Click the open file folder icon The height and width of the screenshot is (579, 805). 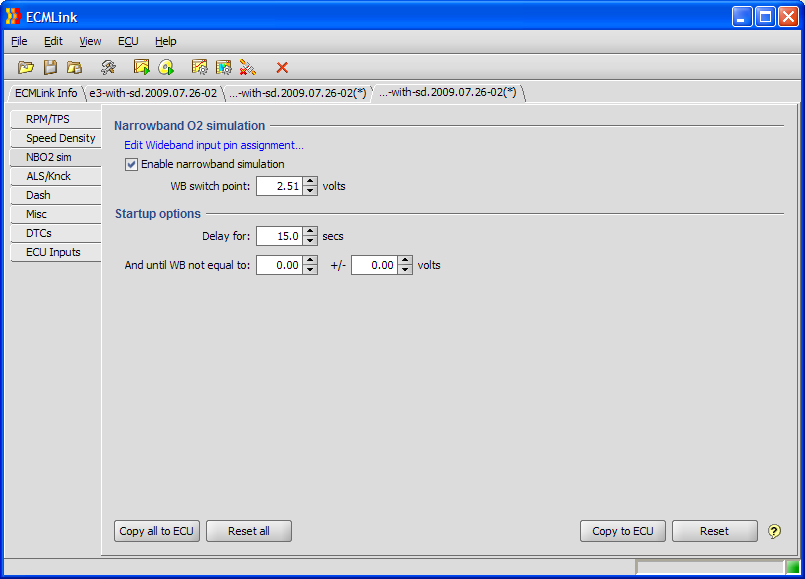[x=26, y=67]
